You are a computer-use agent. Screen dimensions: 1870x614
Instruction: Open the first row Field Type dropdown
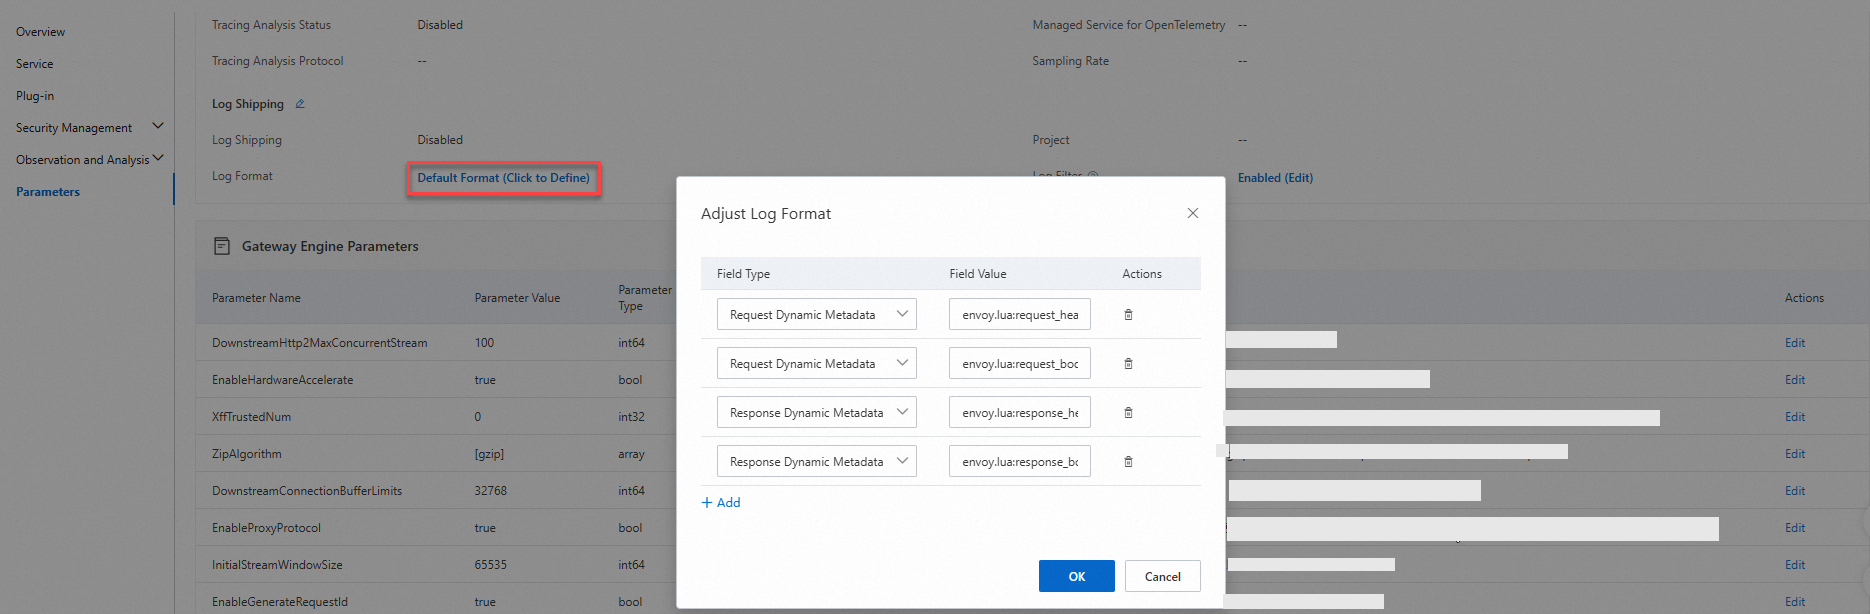point(816,315)
